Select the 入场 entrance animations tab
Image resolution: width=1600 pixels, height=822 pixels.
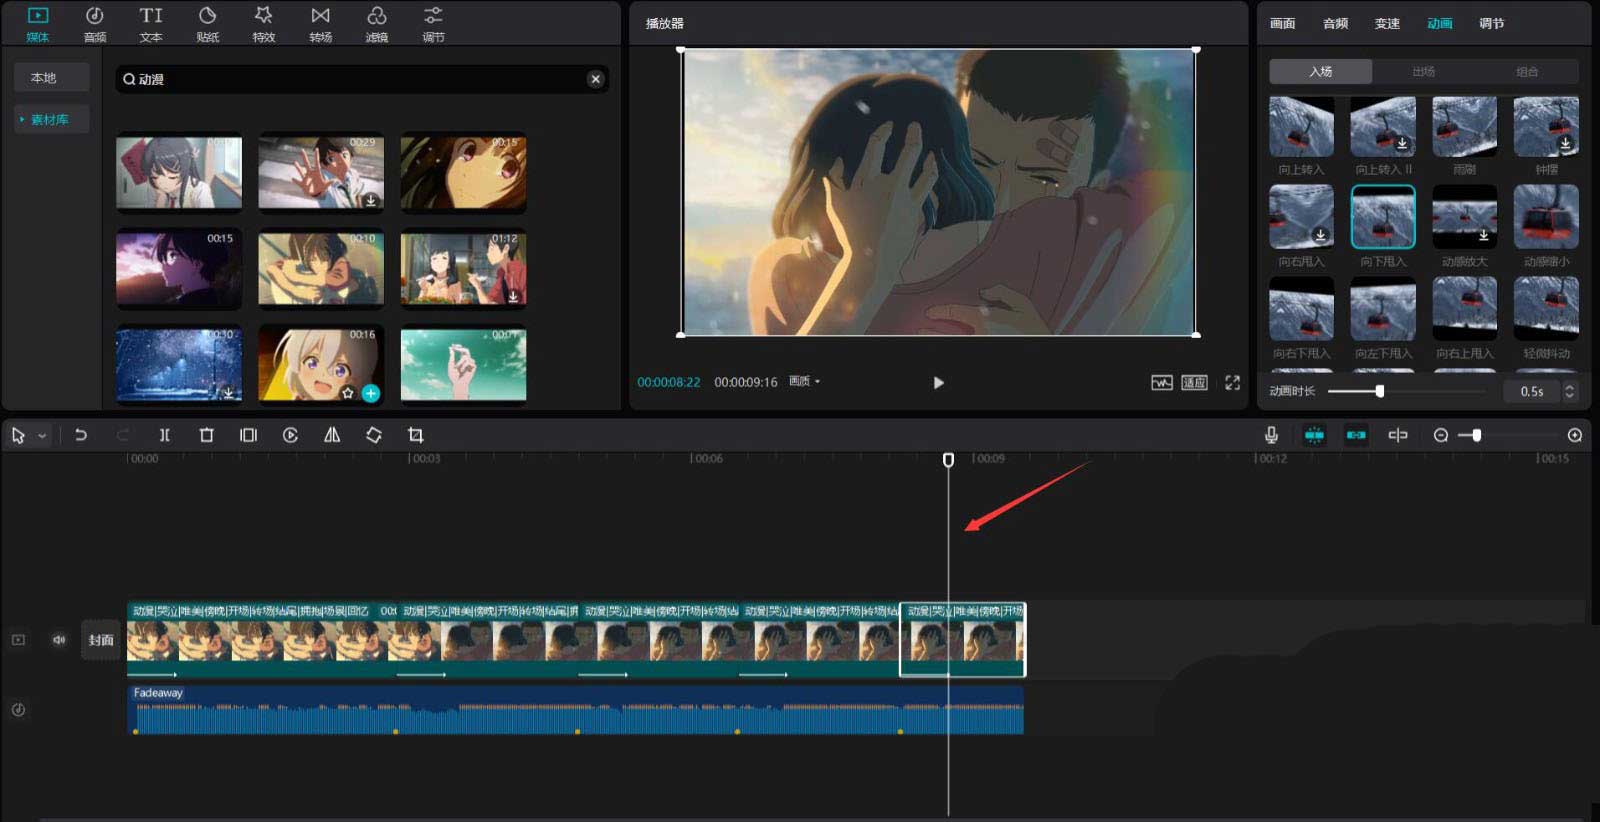(1321, 72)
